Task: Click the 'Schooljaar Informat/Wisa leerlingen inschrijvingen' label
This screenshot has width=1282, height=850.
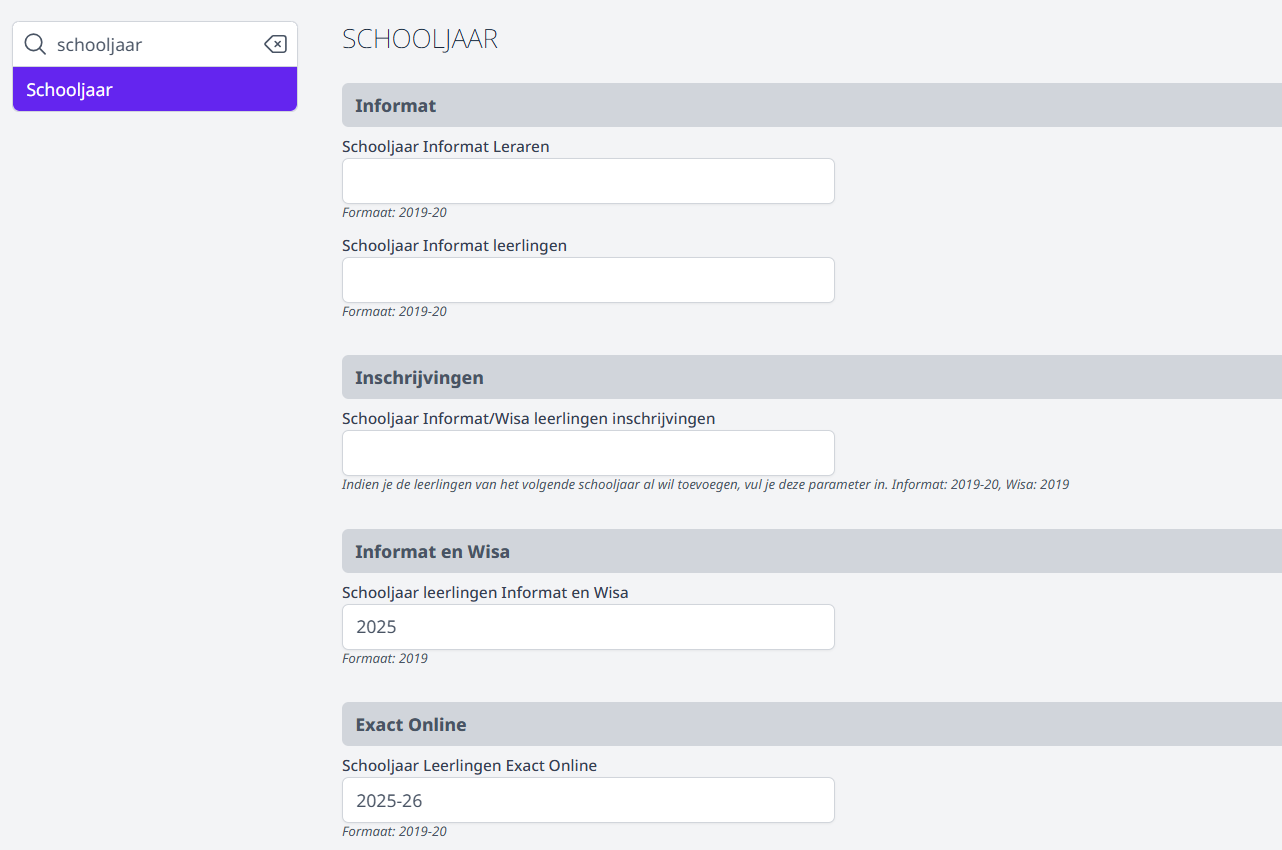Action: click(x=529, y=418)
